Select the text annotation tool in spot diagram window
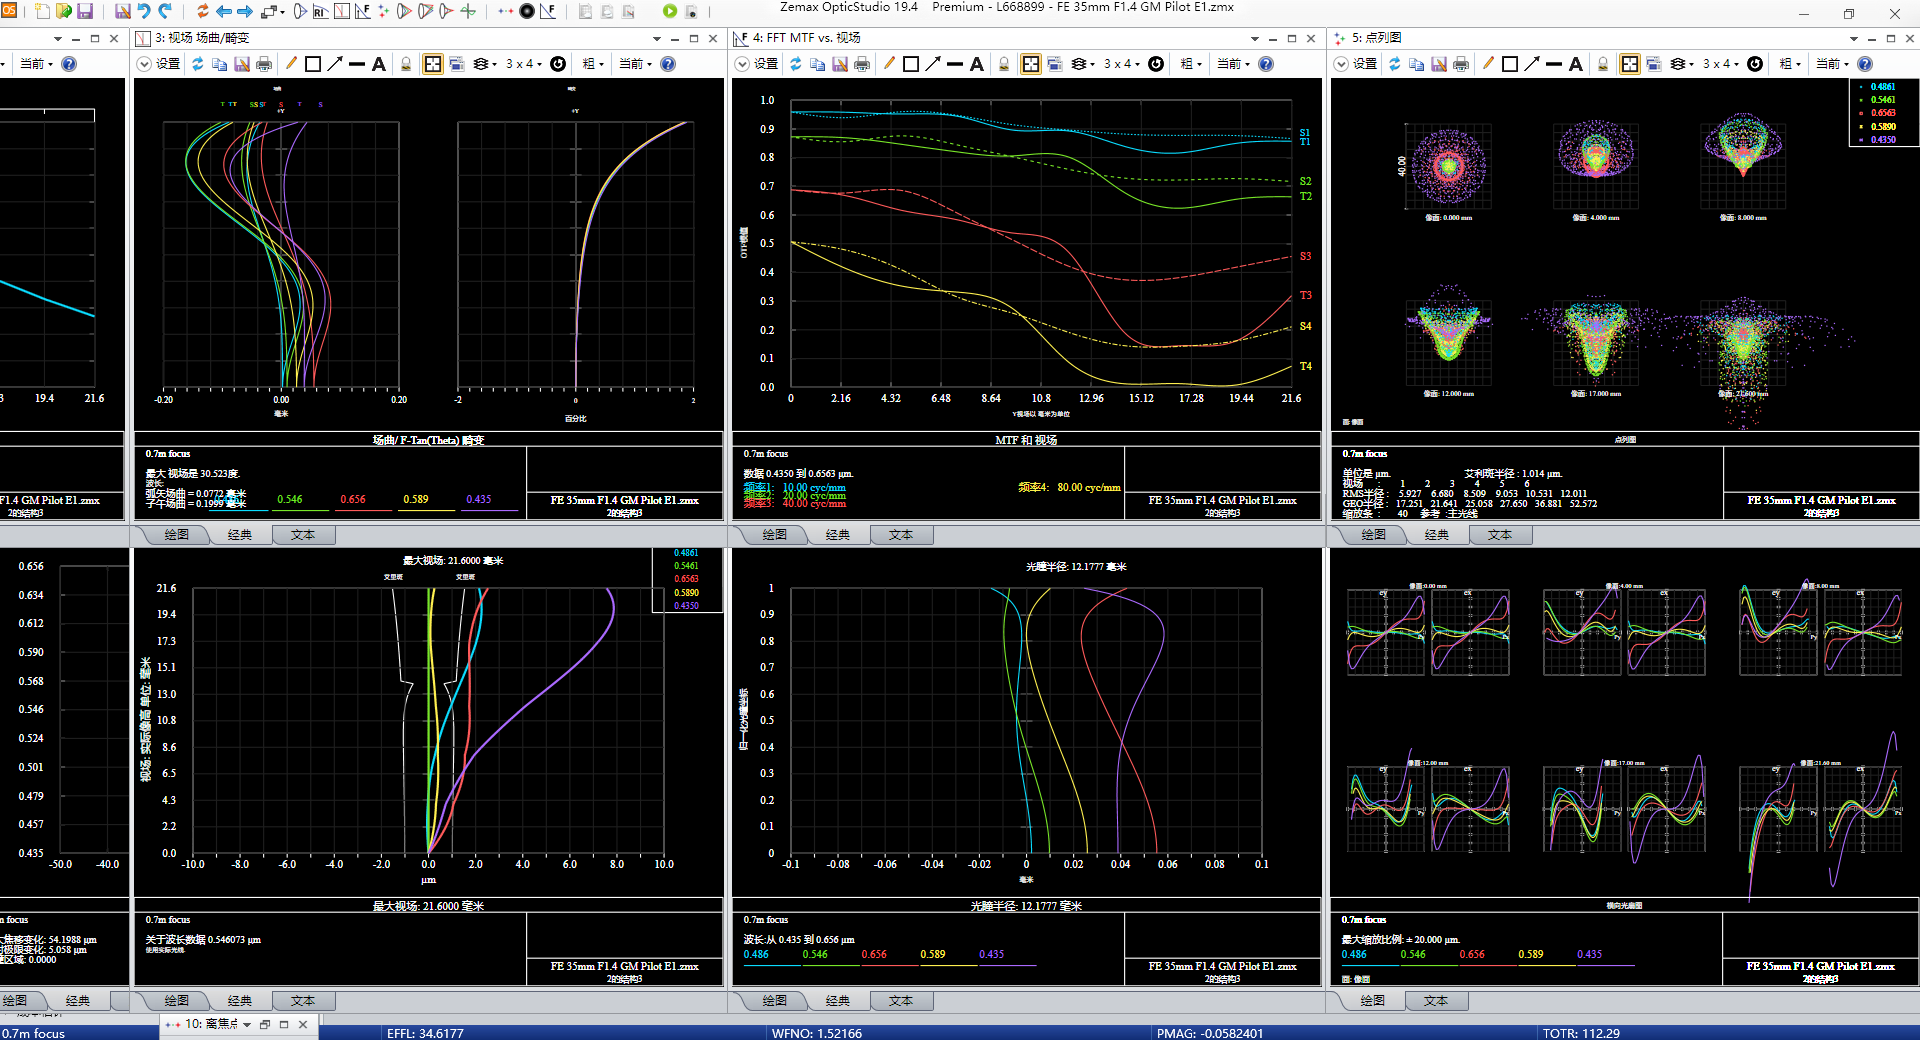The height and width of the screenshot is (1040, 1920). [x=1576, y=64]
